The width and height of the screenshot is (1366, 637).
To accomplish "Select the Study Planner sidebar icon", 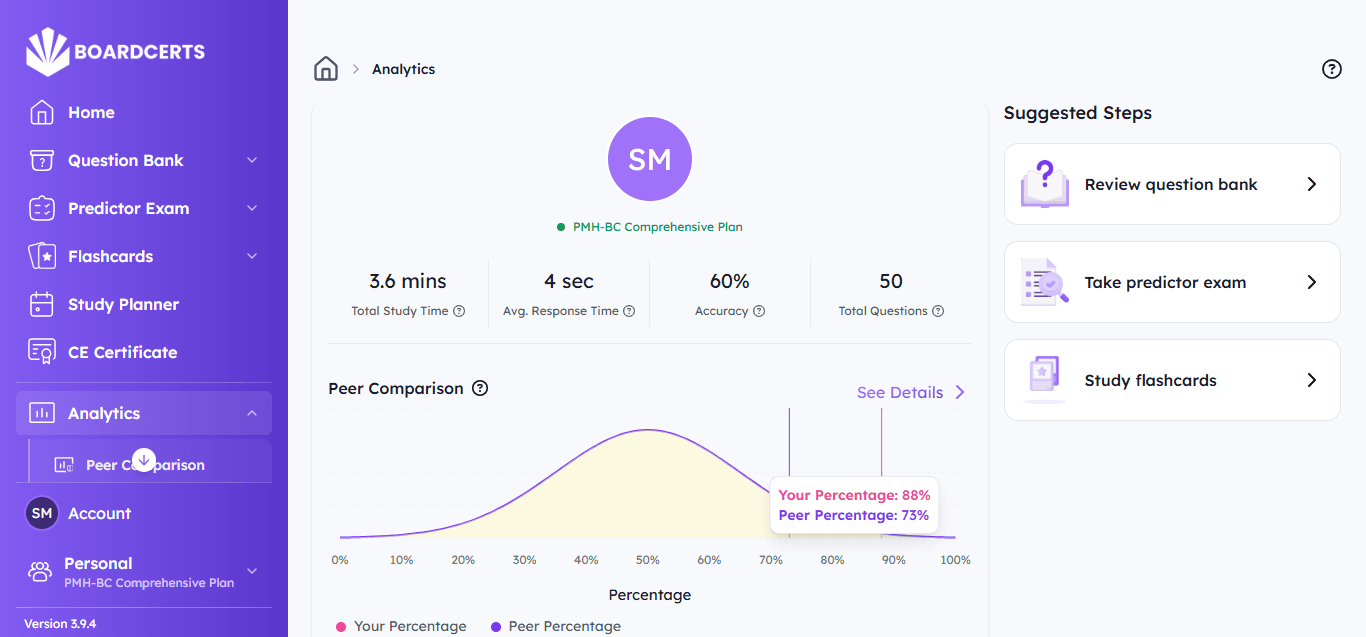I will coord(39,304).
